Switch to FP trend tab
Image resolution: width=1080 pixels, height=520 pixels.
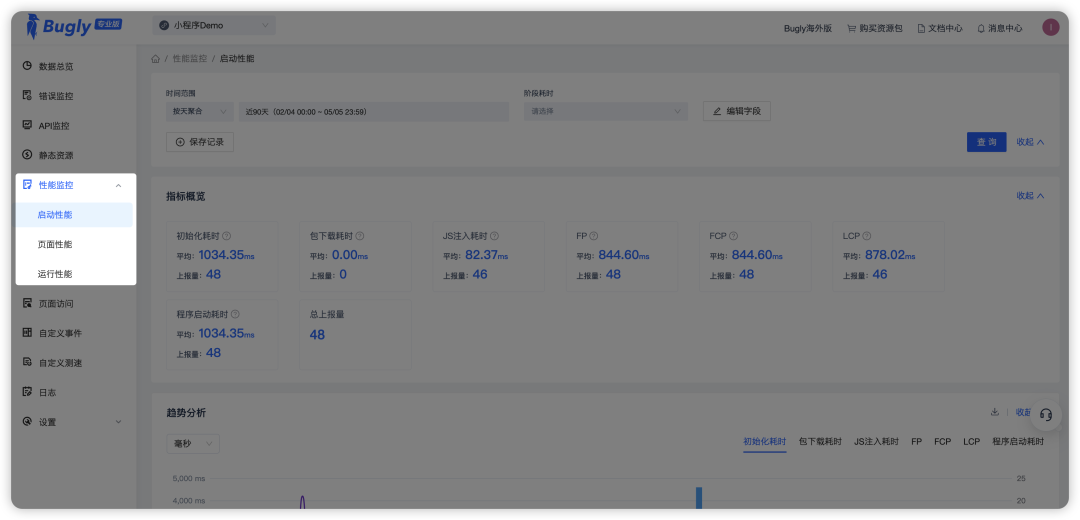(916, 441)
